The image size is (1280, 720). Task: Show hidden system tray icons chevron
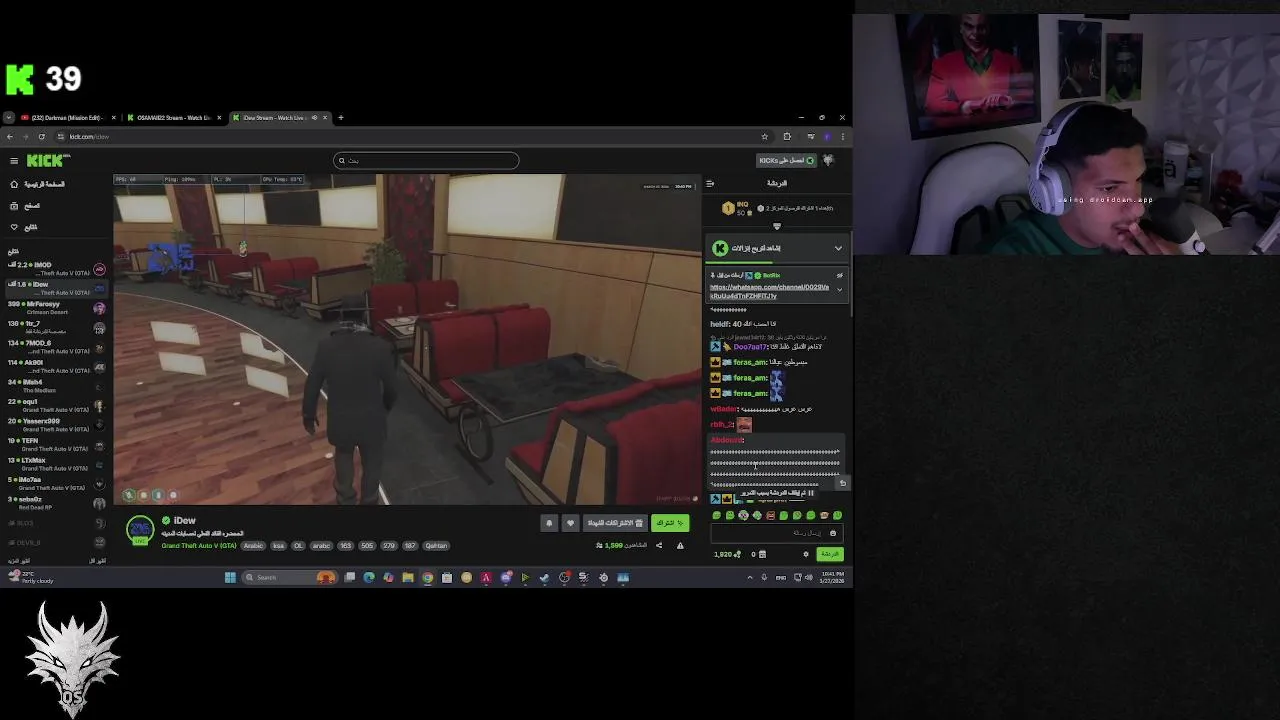(x=750, y=577)
